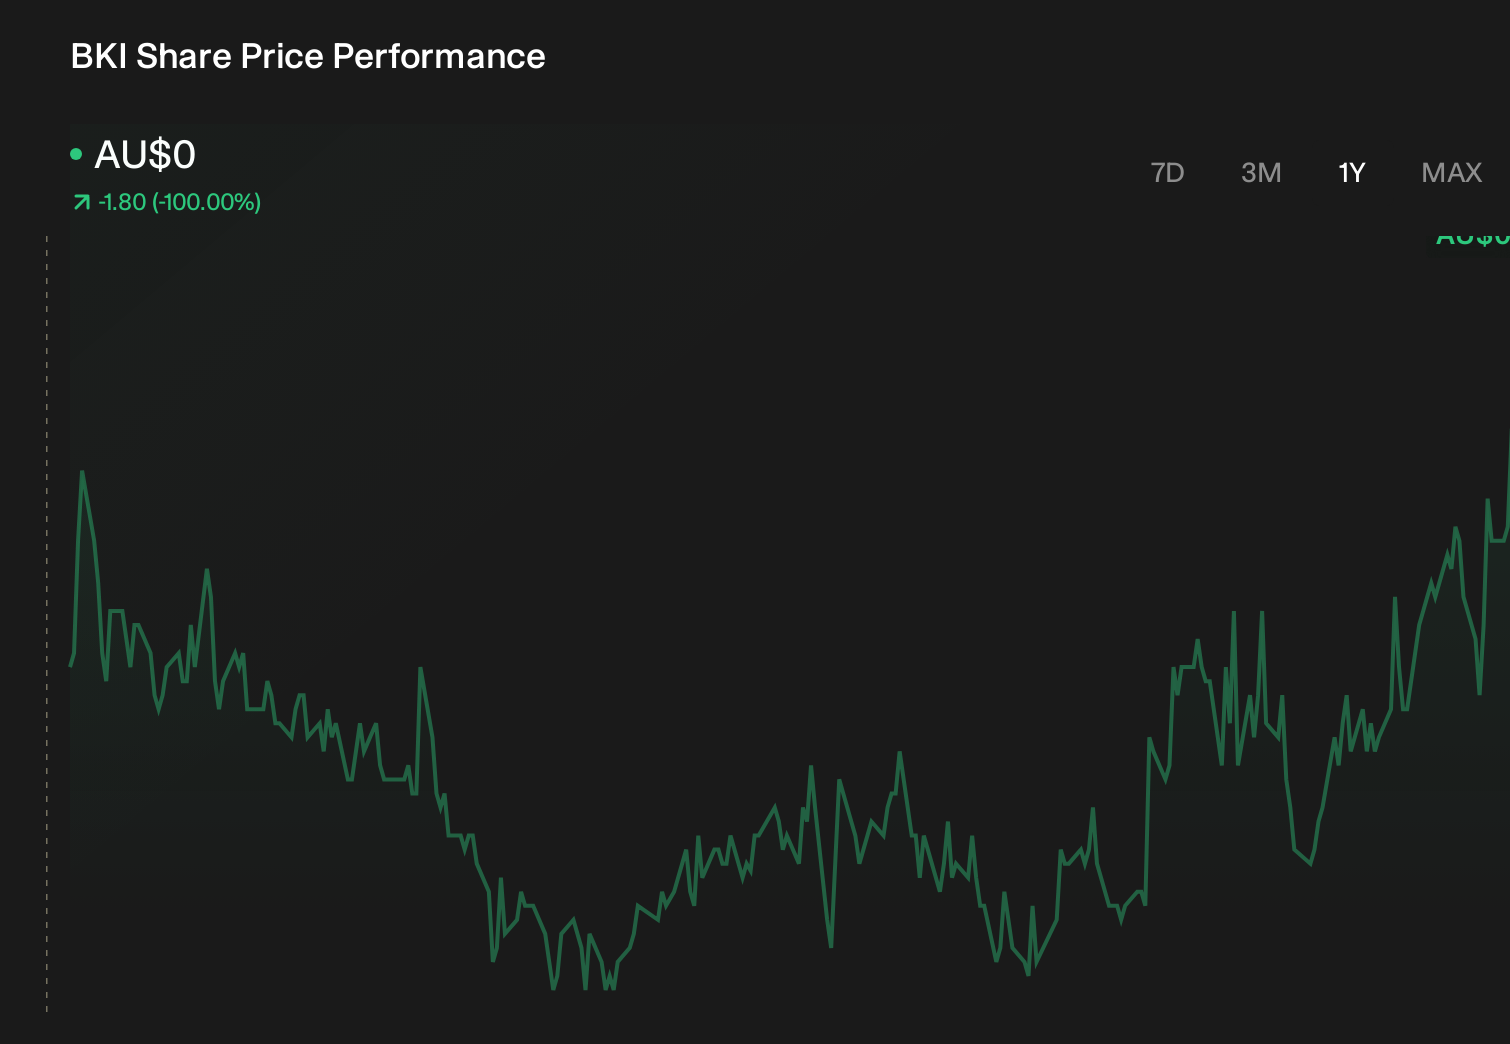The image size is (1510, 1044).
Task: Click the first tall peak at chart start
Action: pyautogui.click(x=82, y=474)
